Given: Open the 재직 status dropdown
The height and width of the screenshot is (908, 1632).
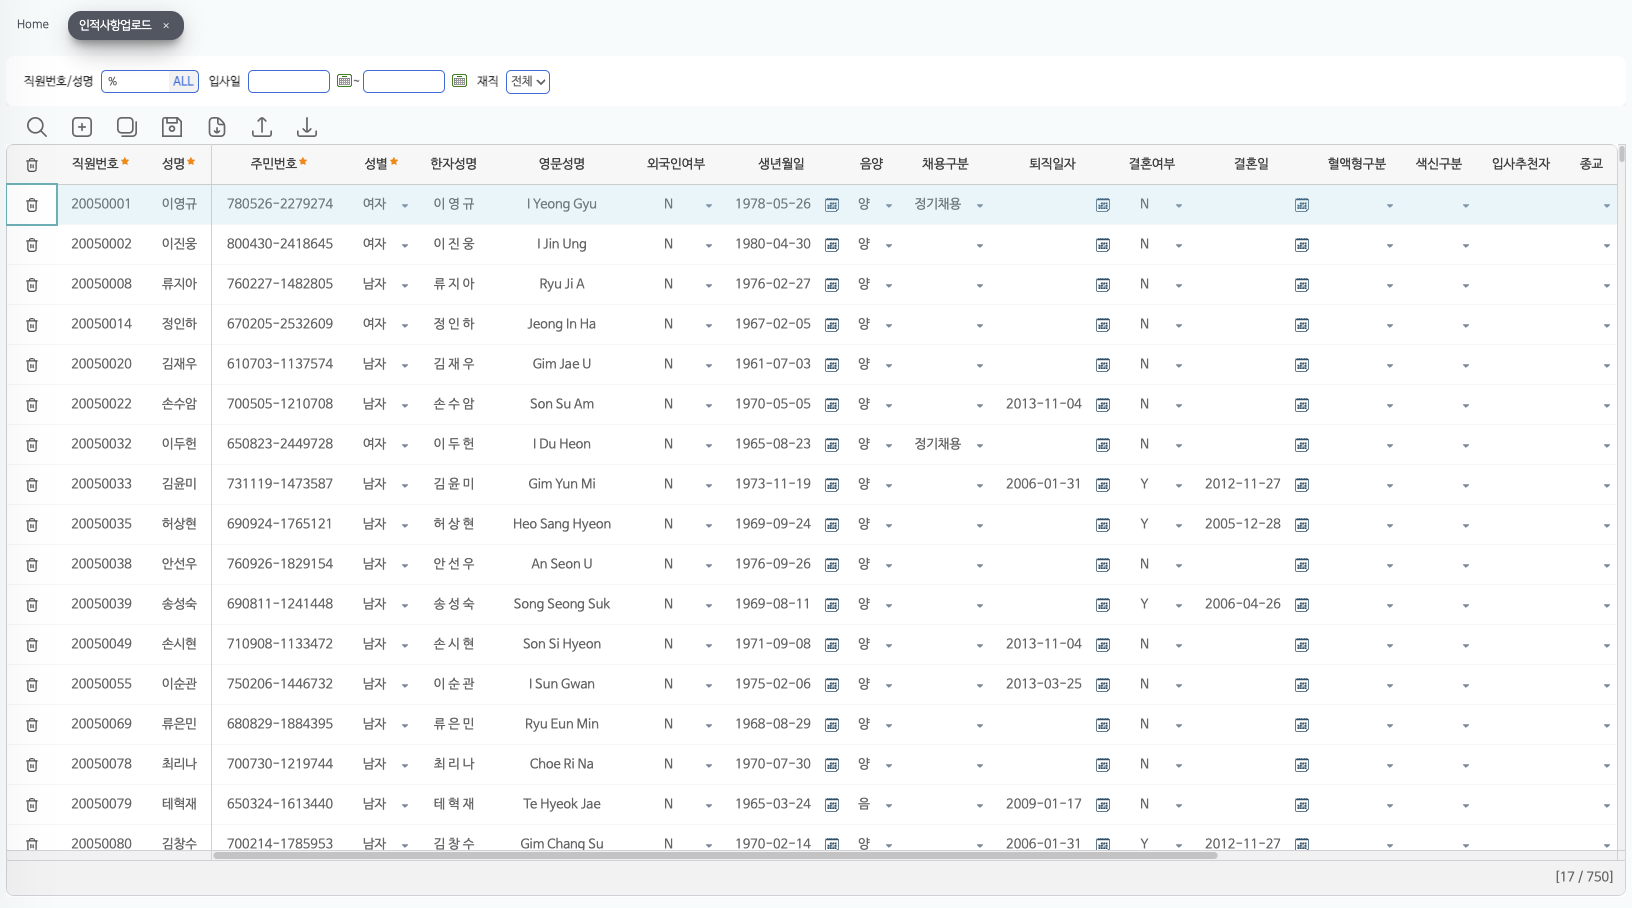Looking at the screenshot, I should [x=528, y=82].
